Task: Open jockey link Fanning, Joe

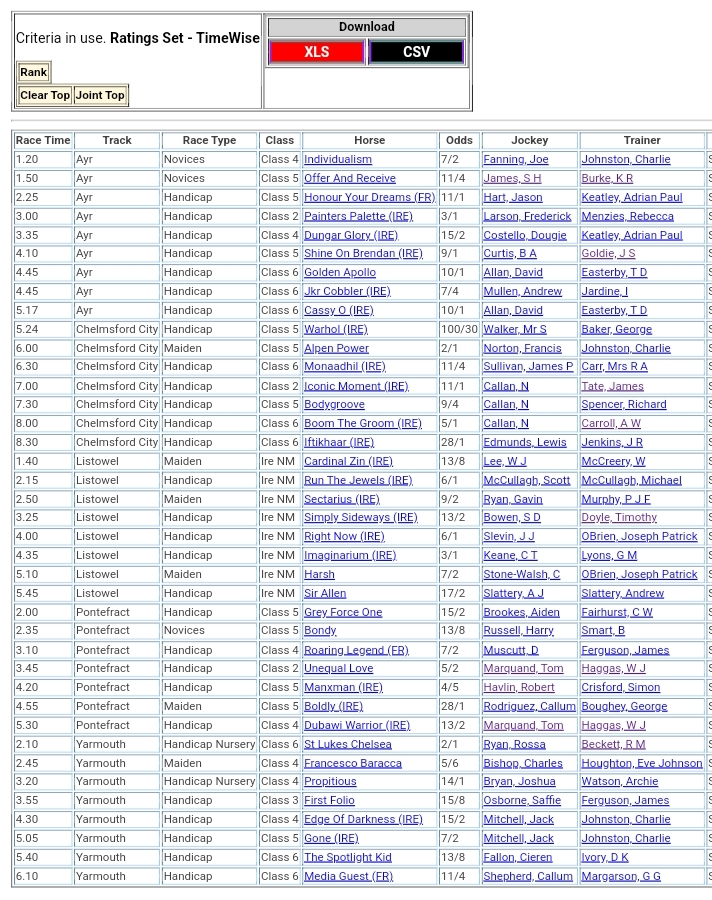Action: (x=515, y=160)
